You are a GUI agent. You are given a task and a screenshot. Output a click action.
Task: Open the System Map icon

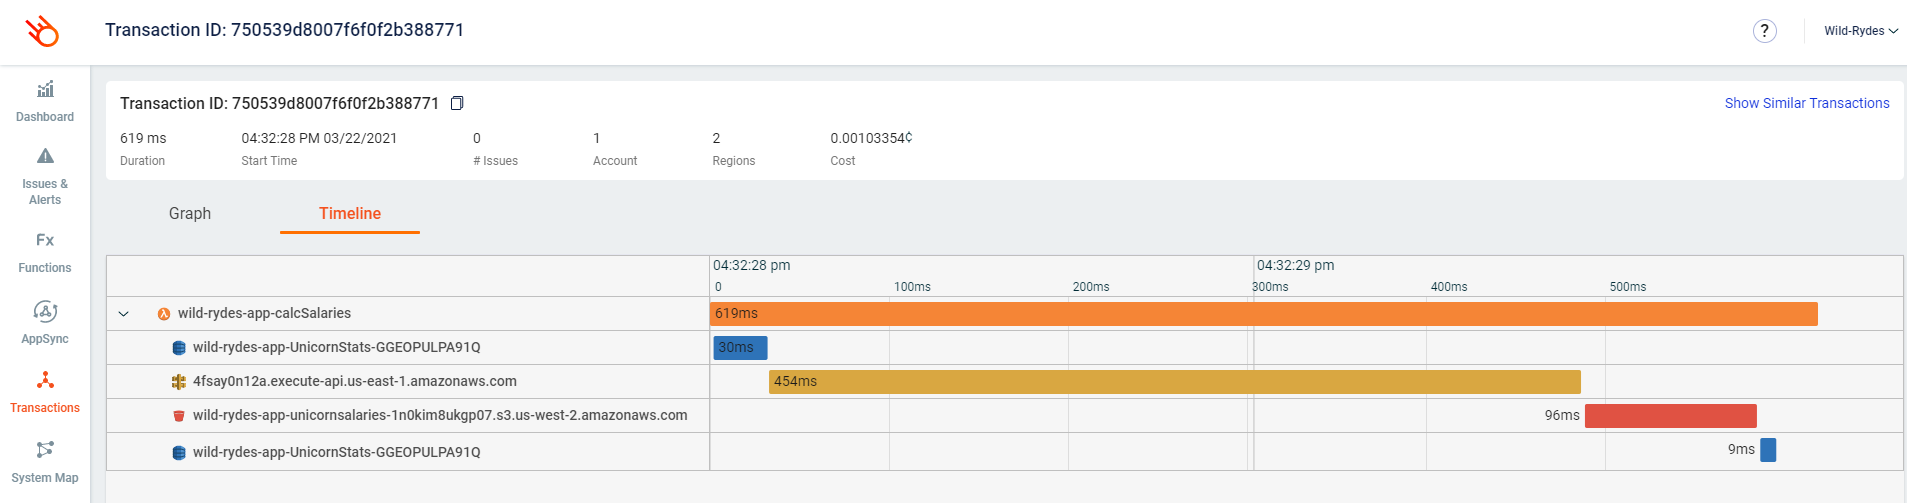pos(45,449)
